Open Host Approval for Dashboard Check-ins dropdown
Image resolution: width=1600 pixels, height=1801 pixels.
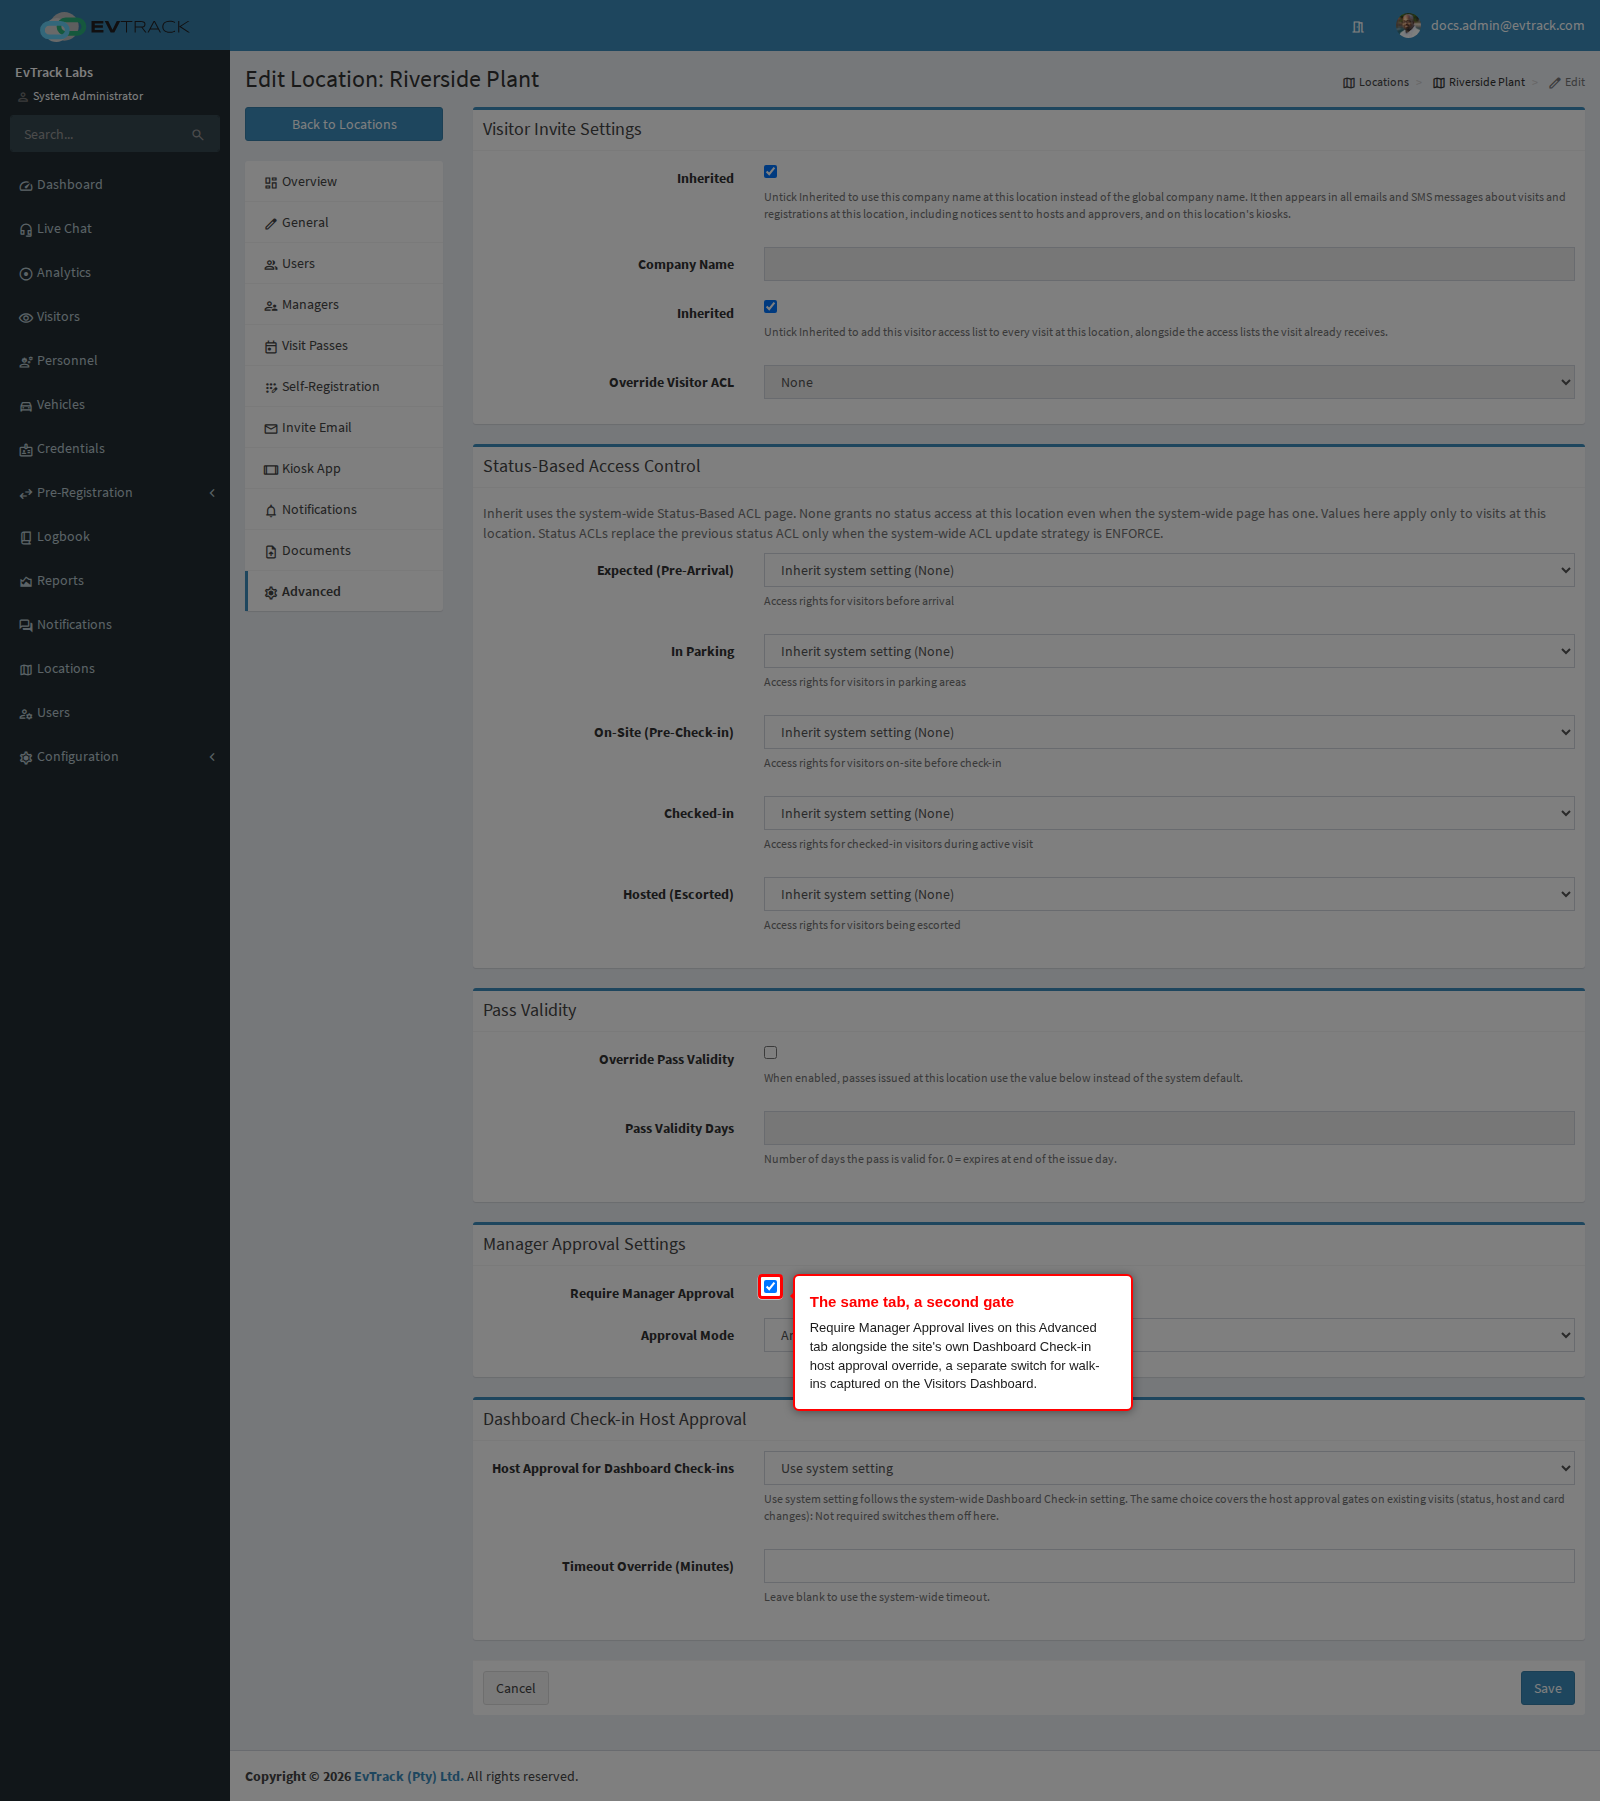tap(1169, 1468)
